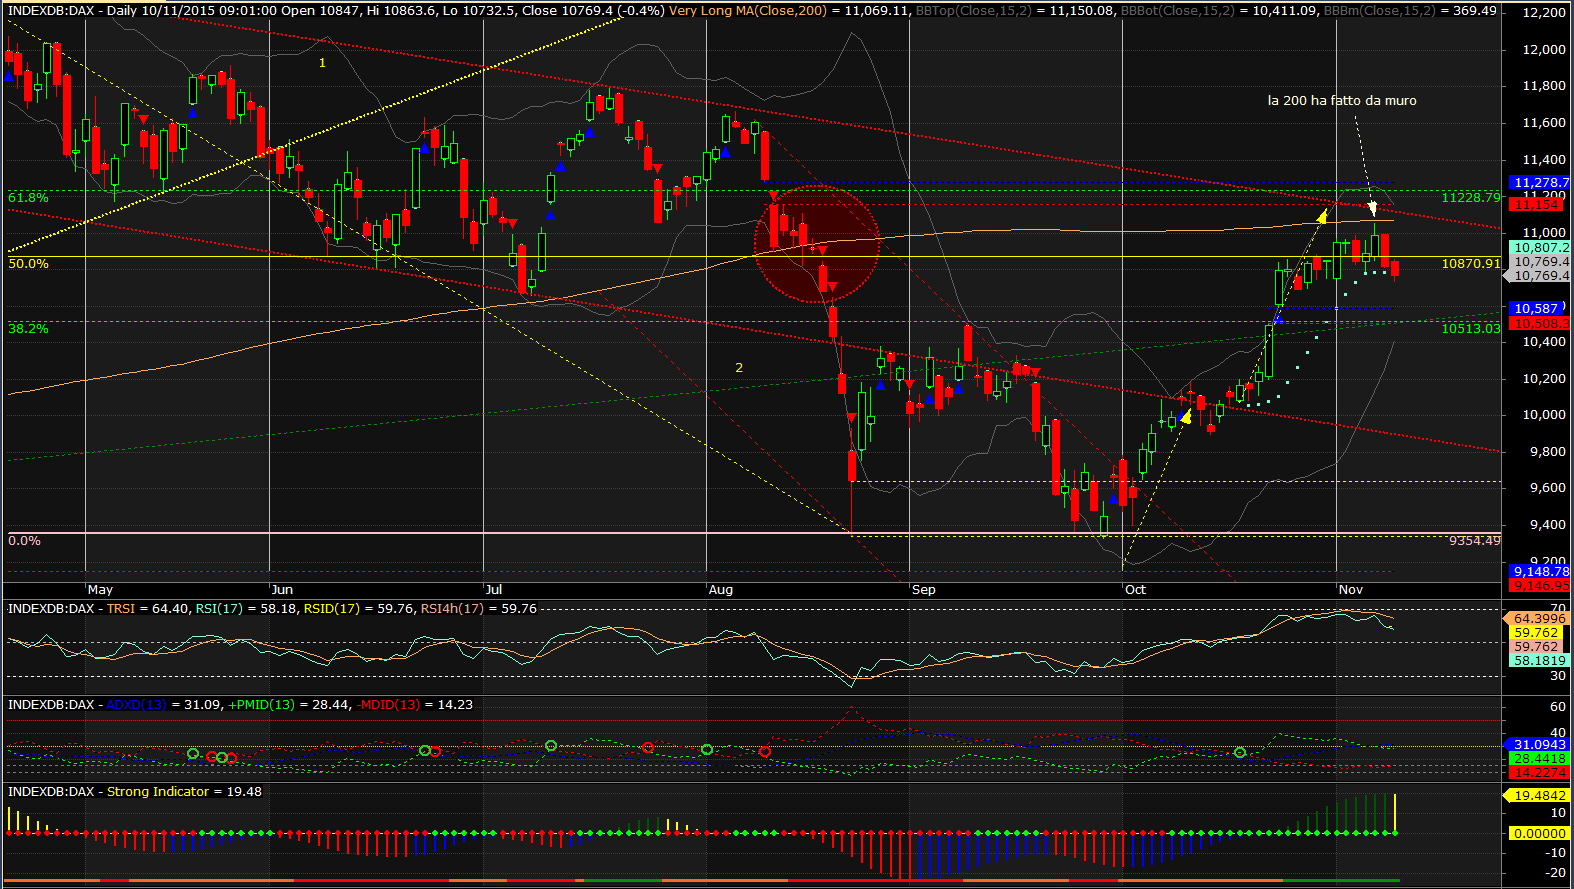Click the 38.2% Fibonacci level label
The image size is (1574, 889).
pyautogui.click(x=28, y=329)
